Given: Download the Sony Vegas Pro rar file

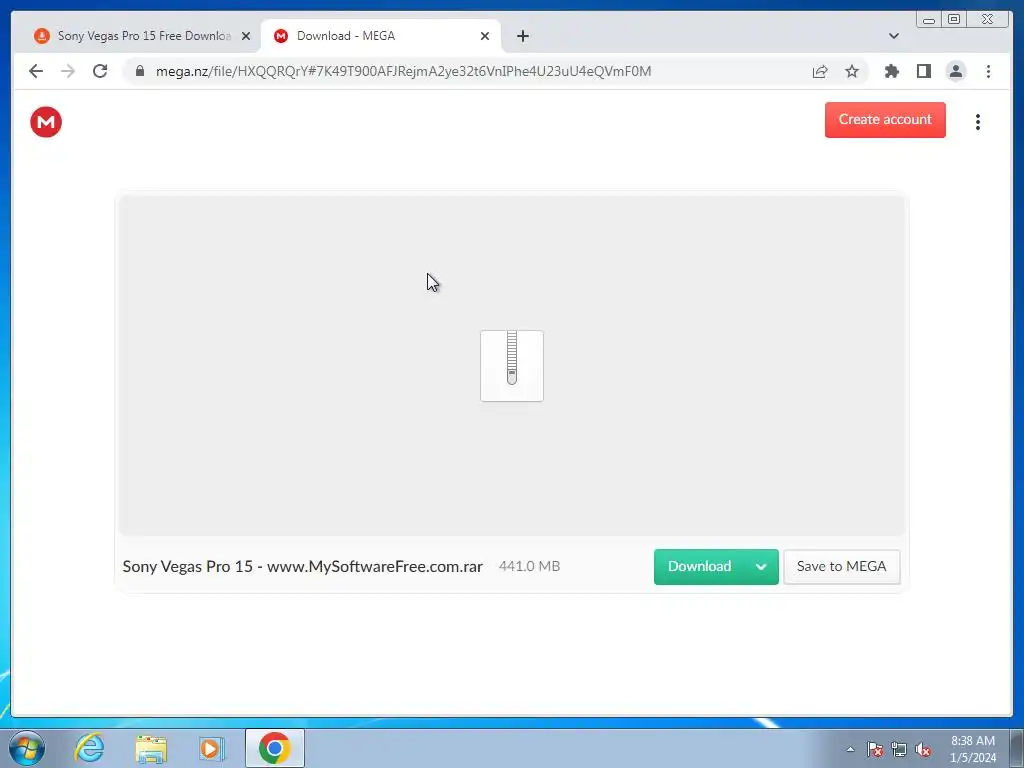Looking at the screenshot, I should pos(699,566).
